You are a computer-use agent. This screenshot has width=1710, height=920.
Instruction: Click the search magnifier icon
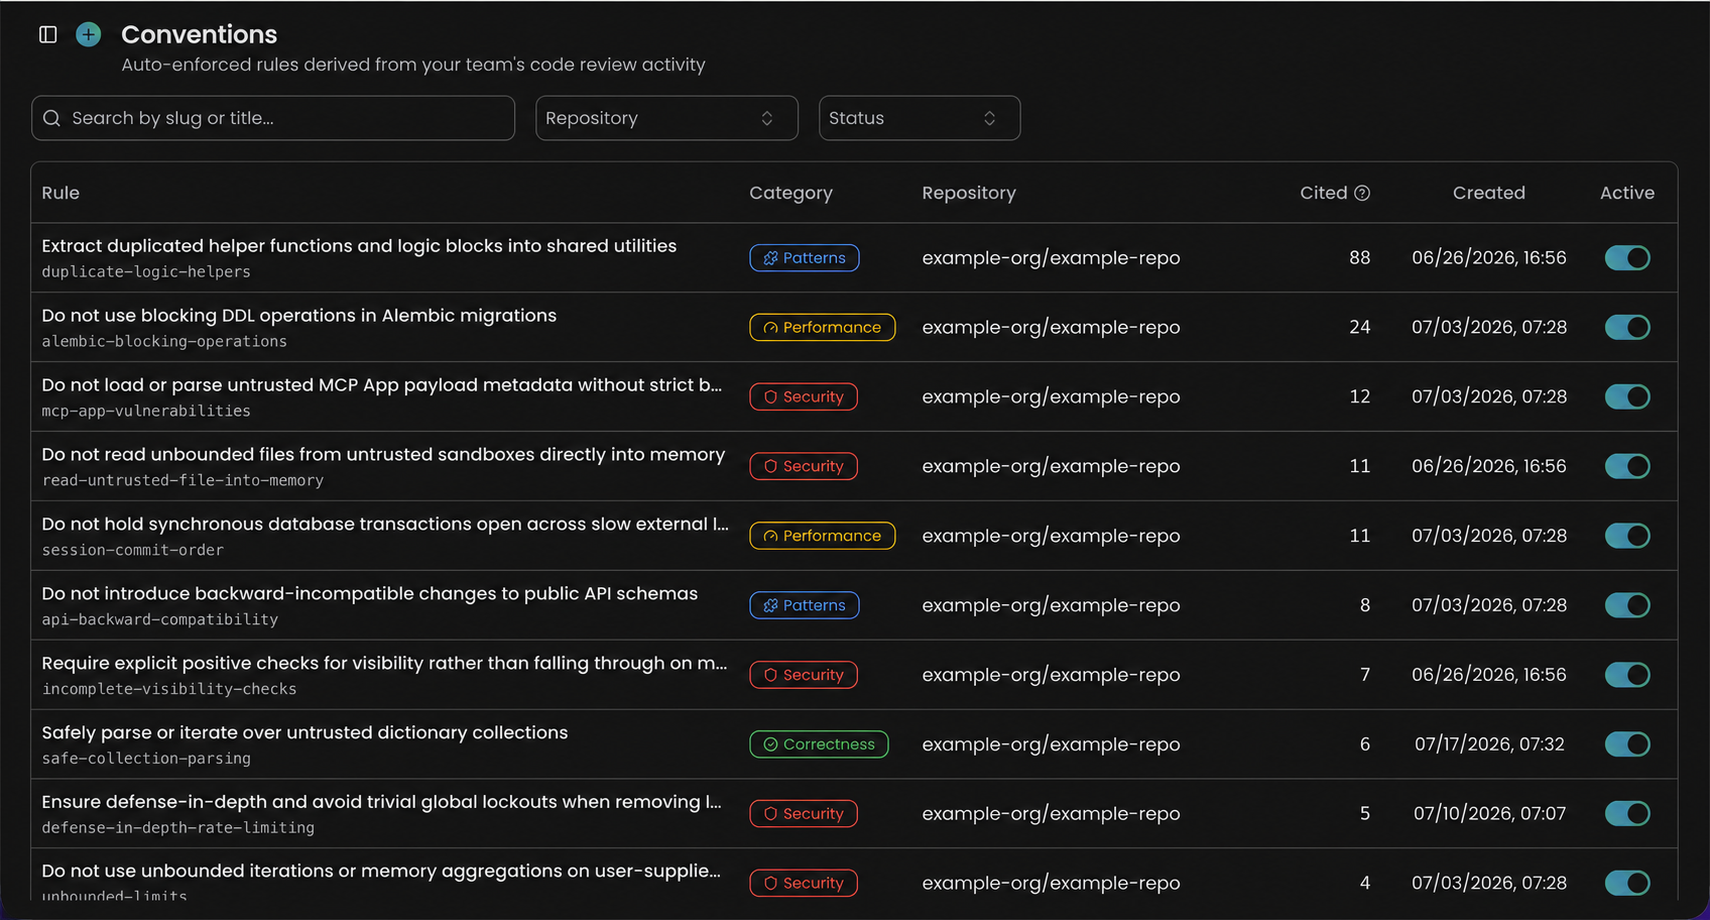coord(52,118)
